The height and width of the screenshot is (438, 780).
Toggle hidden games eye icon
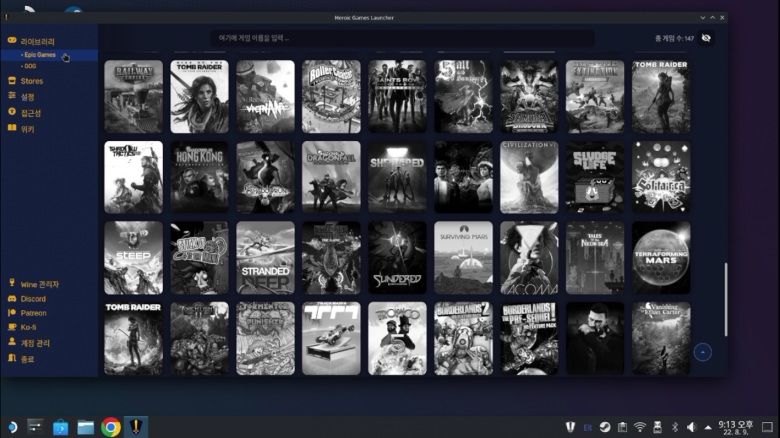[x=706, y=38]
